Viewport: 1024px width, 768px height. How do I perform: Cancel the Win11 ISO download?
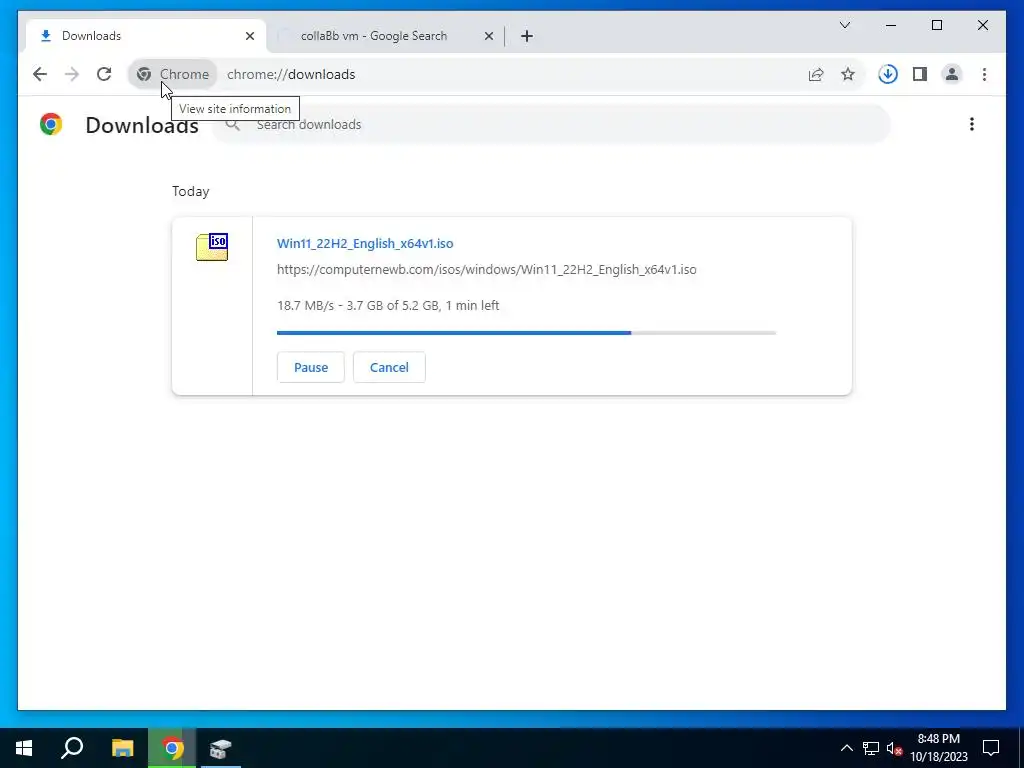389,367
